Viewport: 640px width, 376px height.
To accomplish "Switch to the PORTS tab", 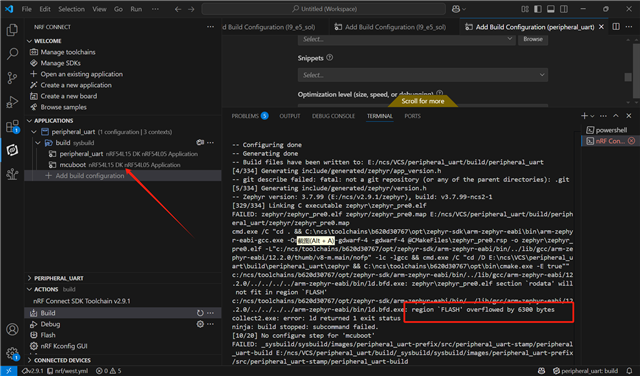I will [412, 116].
